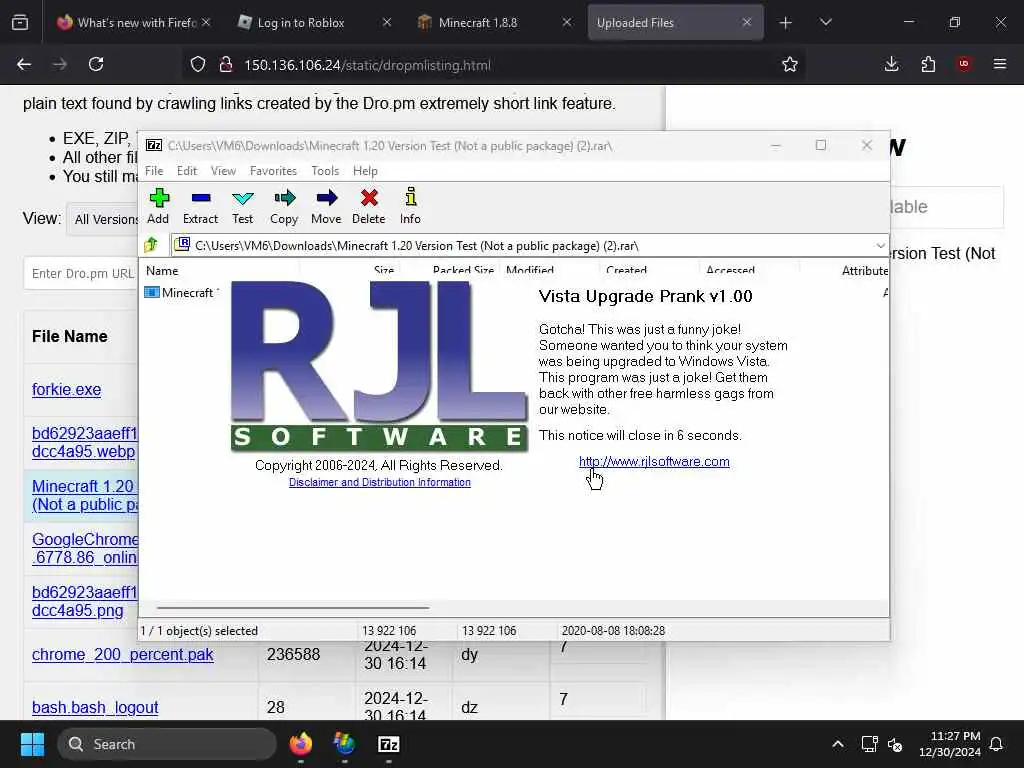Open the Info toolbar icon

410,206
